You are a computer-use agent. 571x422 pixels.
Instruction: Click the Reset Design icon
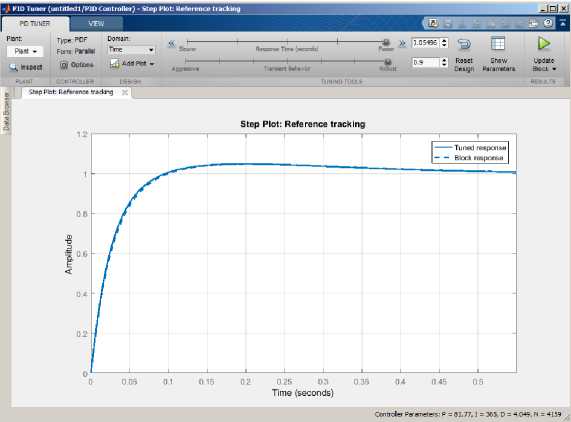(464, 45)
